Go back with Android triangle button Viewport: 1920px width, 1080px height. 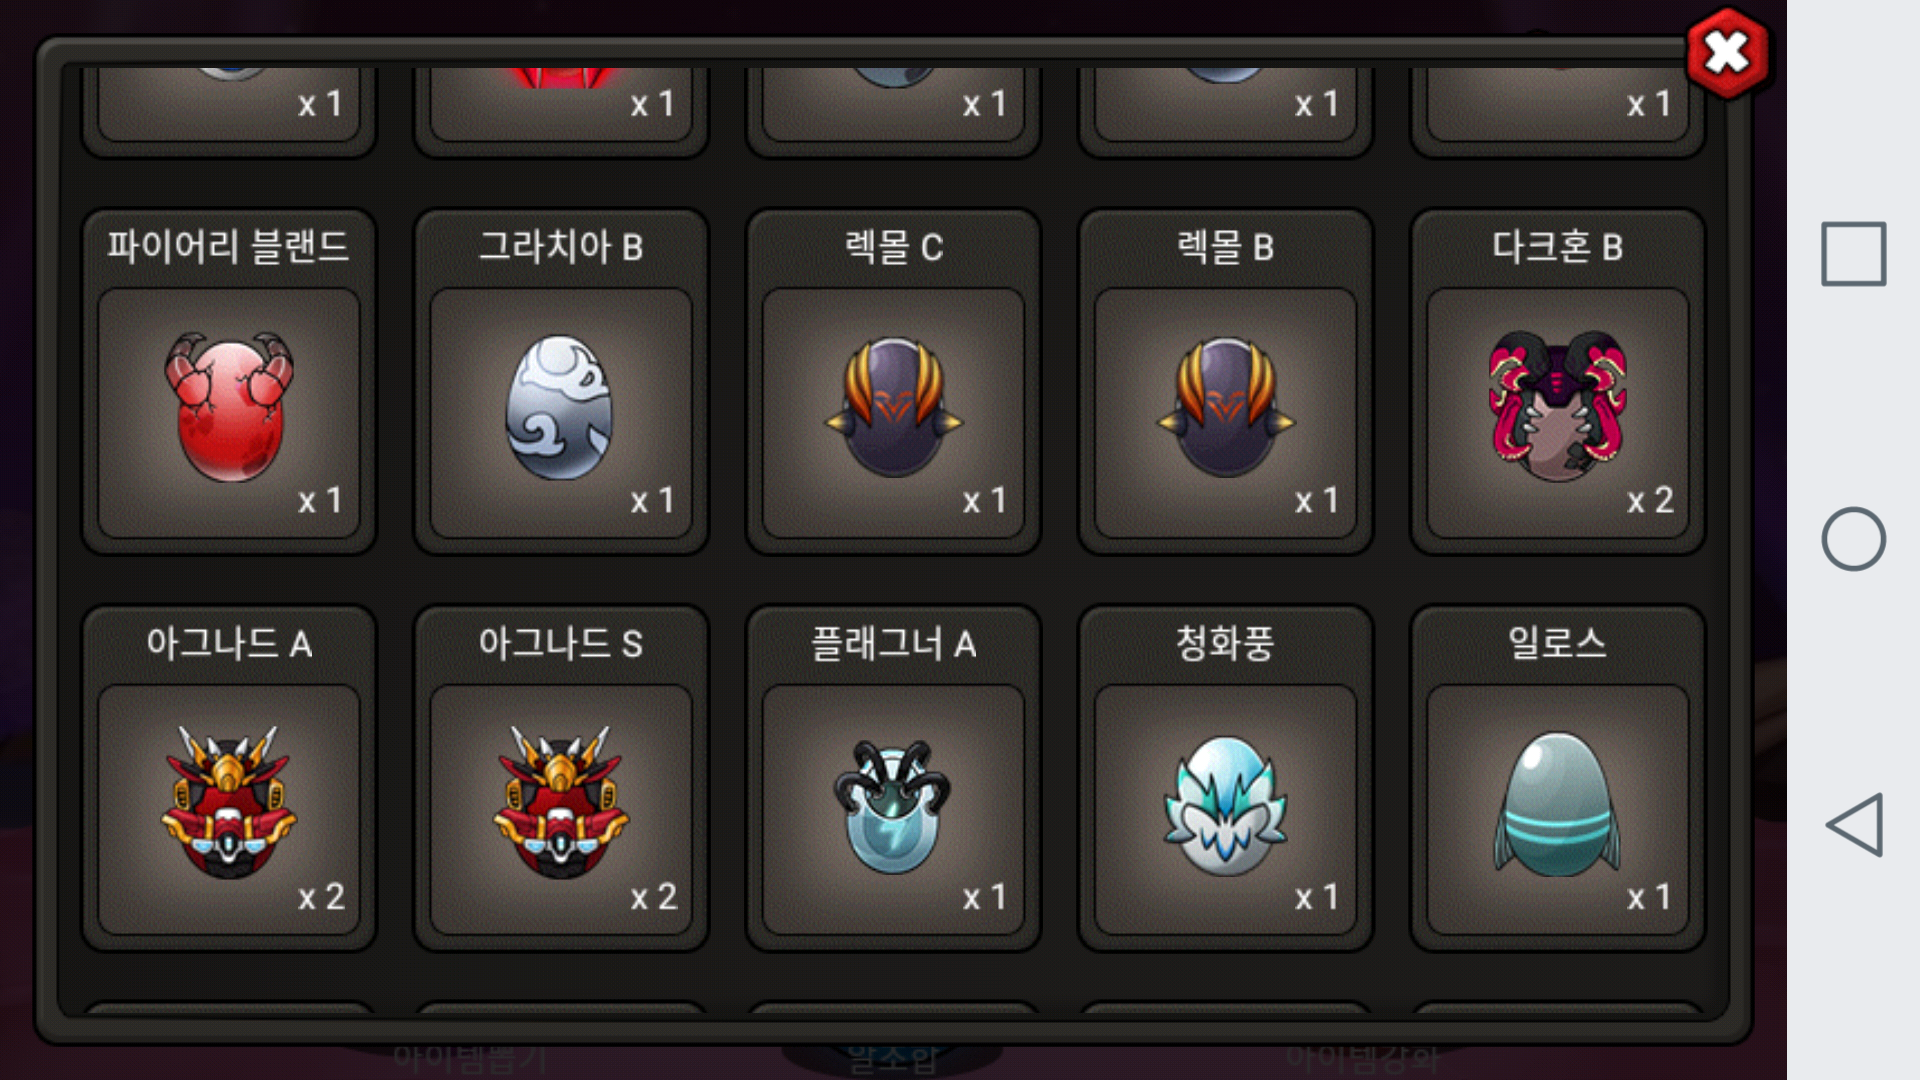pyautogui.click(x=1855, y=825)
